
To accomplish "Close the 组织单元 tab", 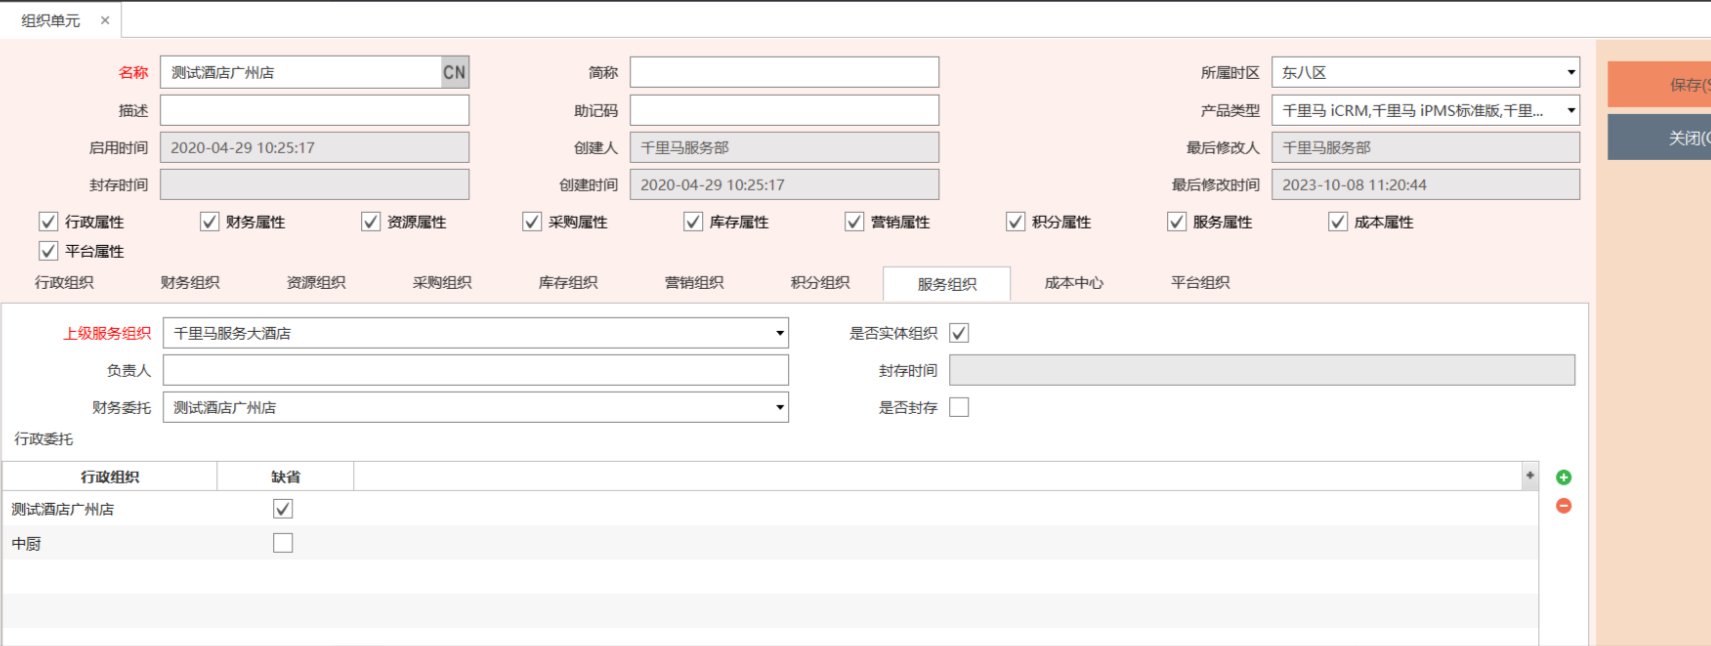I will [x=105, y=20].
